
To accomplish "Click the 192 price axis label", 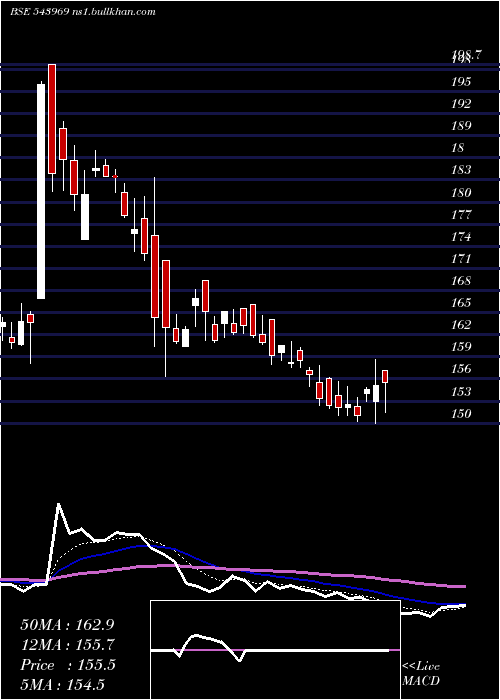I will [x=461, y=104].
